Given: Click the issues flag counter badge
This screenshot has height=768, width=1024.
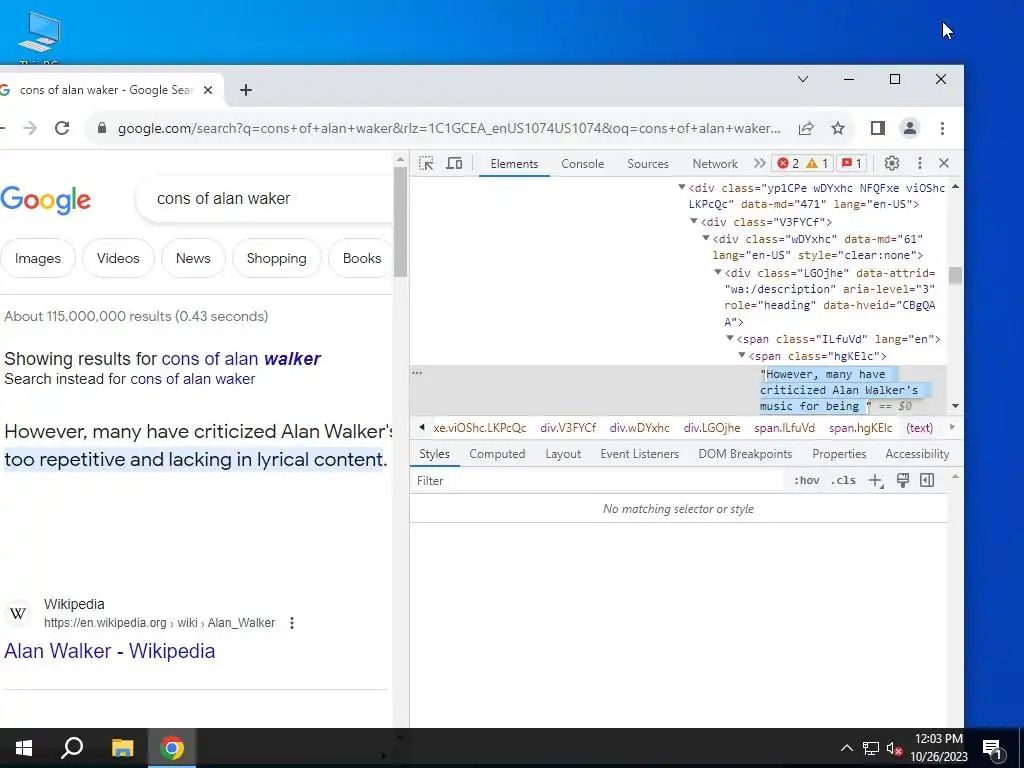Looking at the screenshot, I should [852, 163].
